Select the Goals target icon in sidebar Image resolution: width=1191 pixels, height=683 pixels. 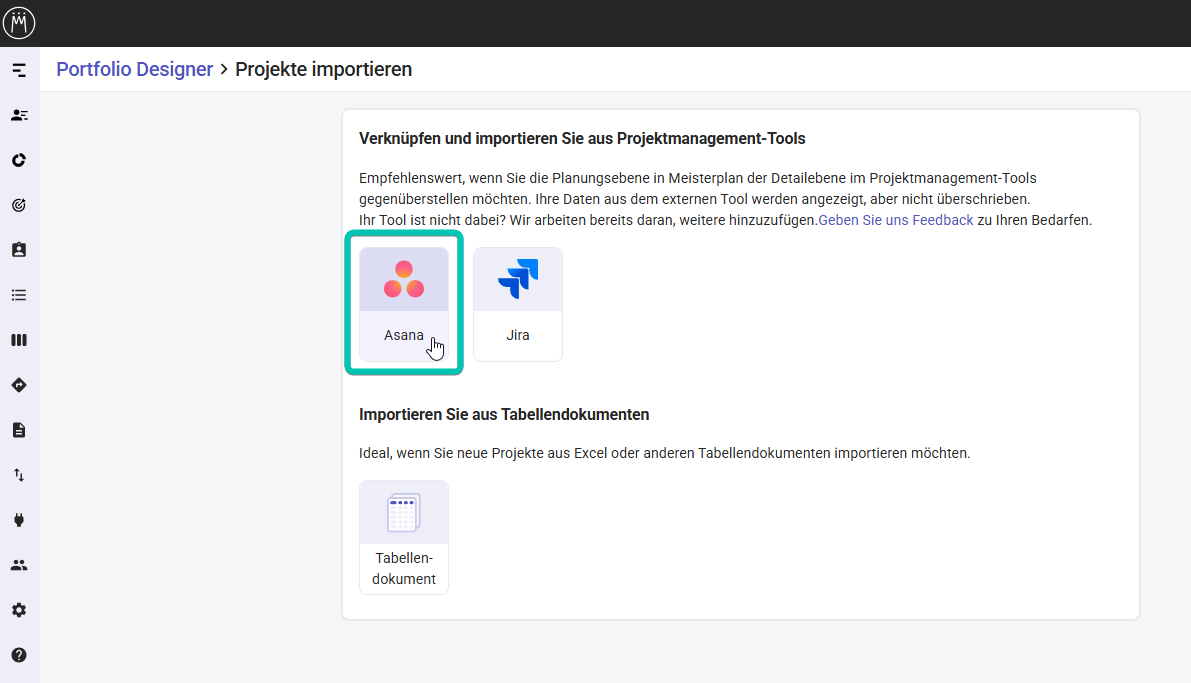18,204
